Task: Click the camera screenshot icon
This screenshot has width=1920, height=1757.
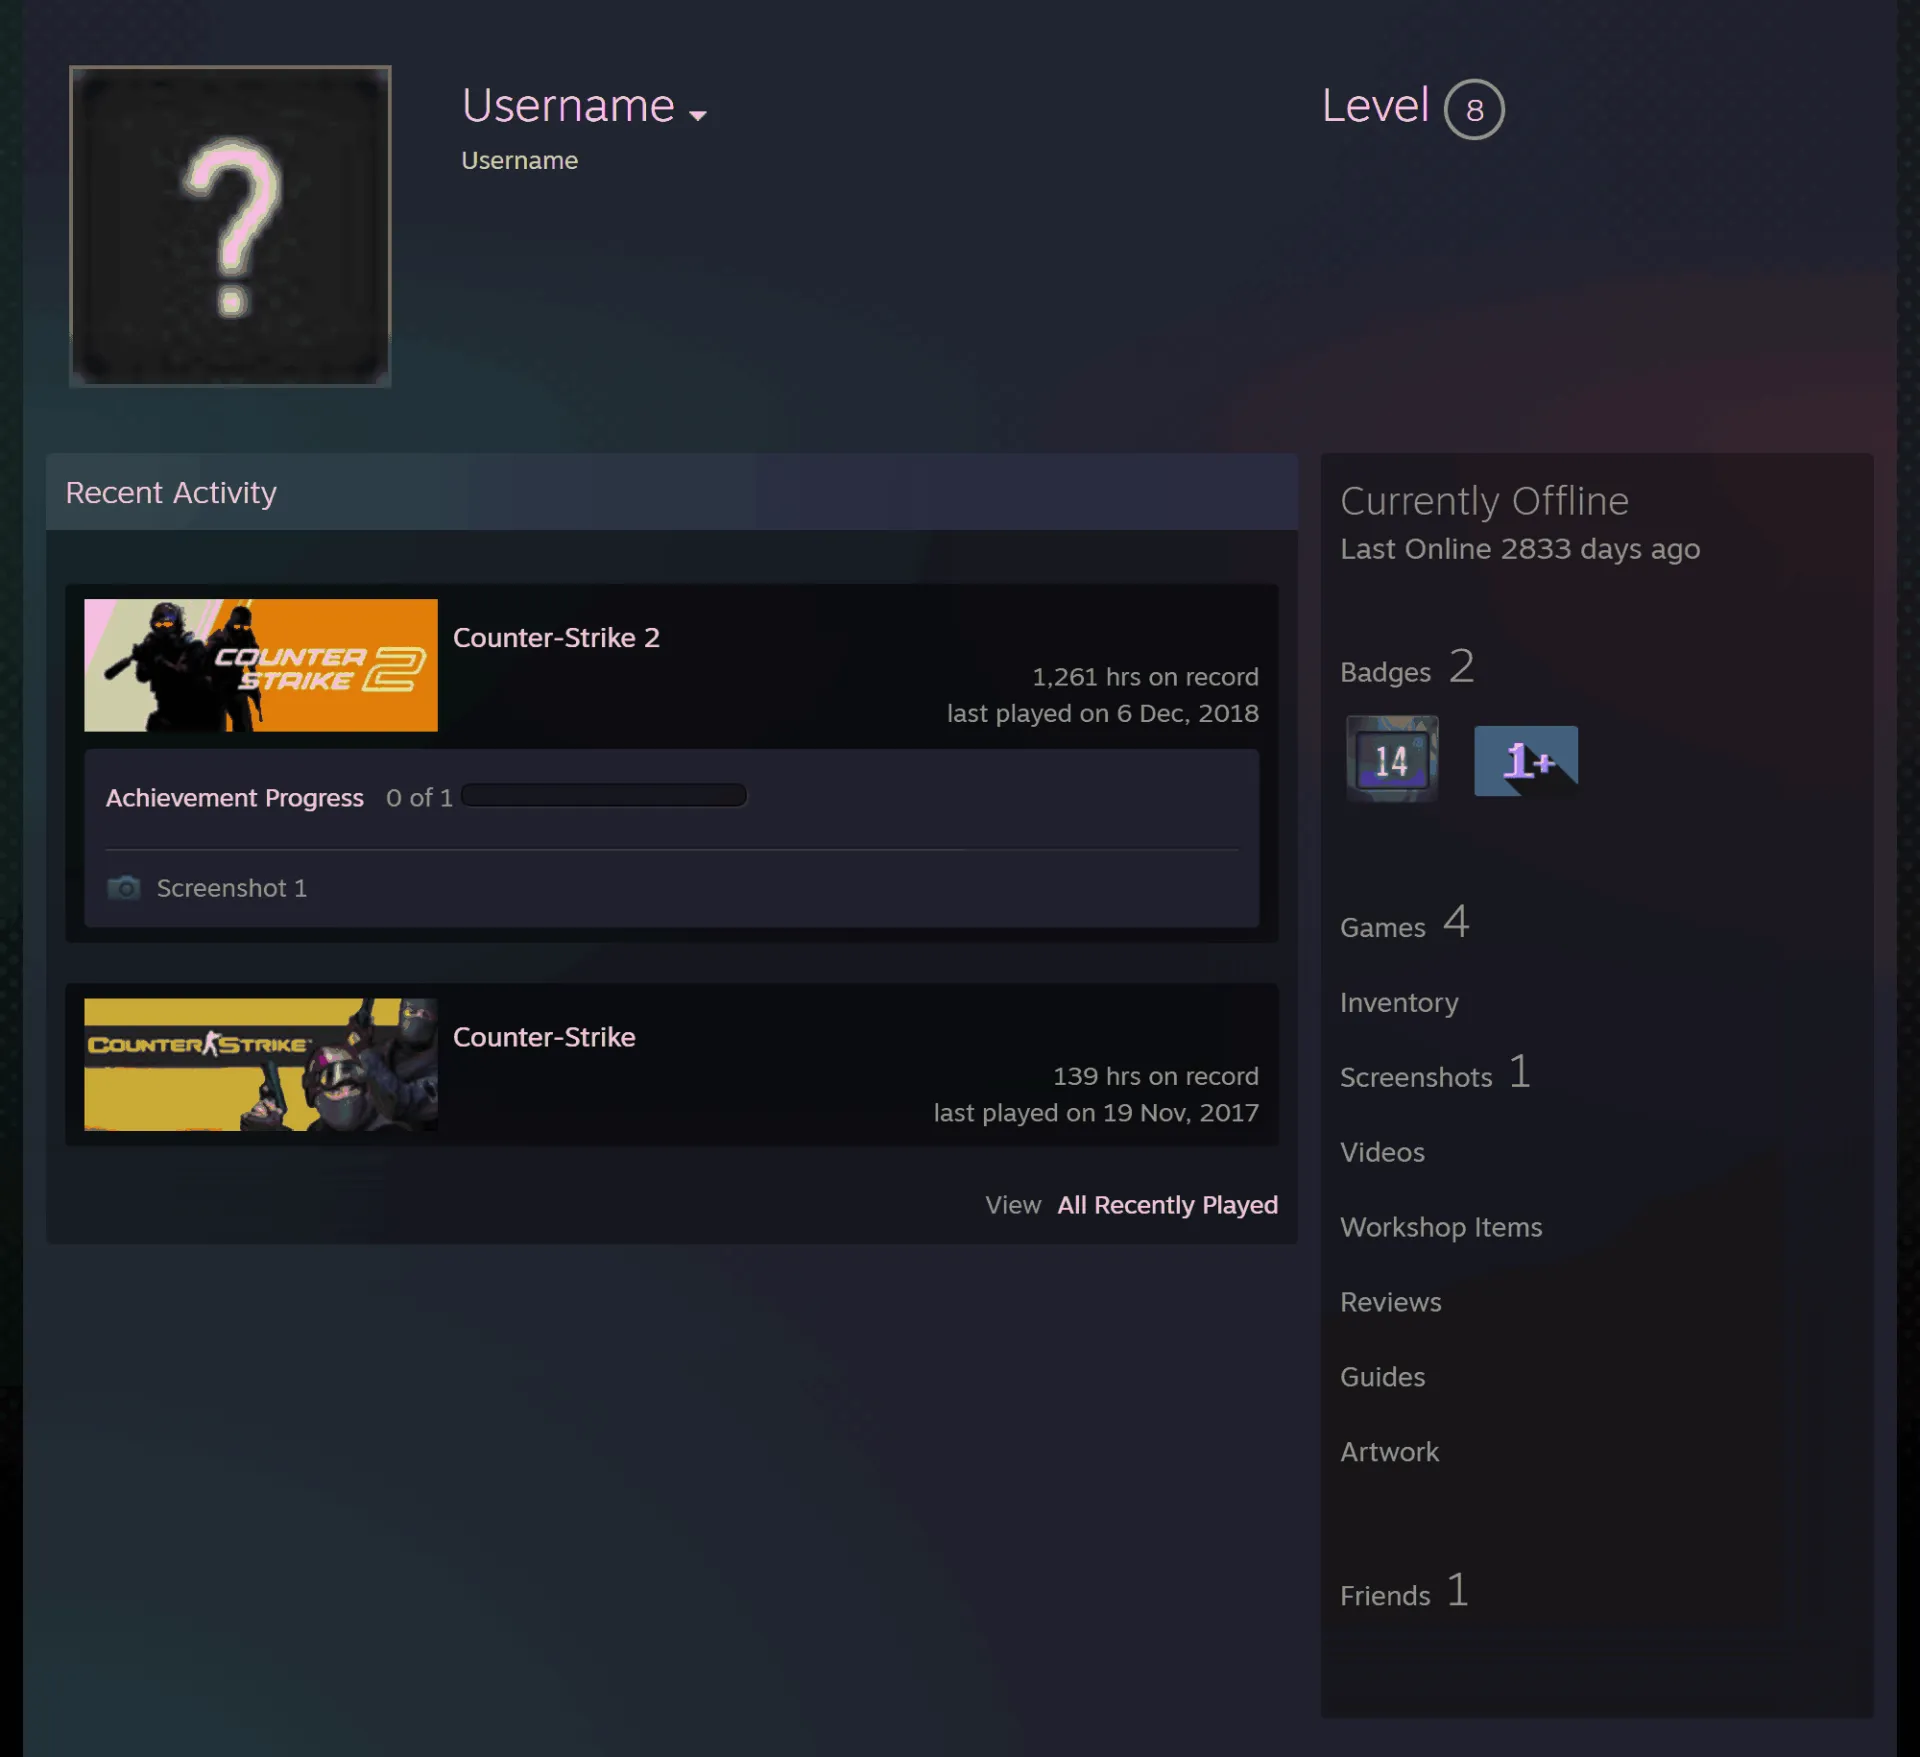Action: [124, 888]
